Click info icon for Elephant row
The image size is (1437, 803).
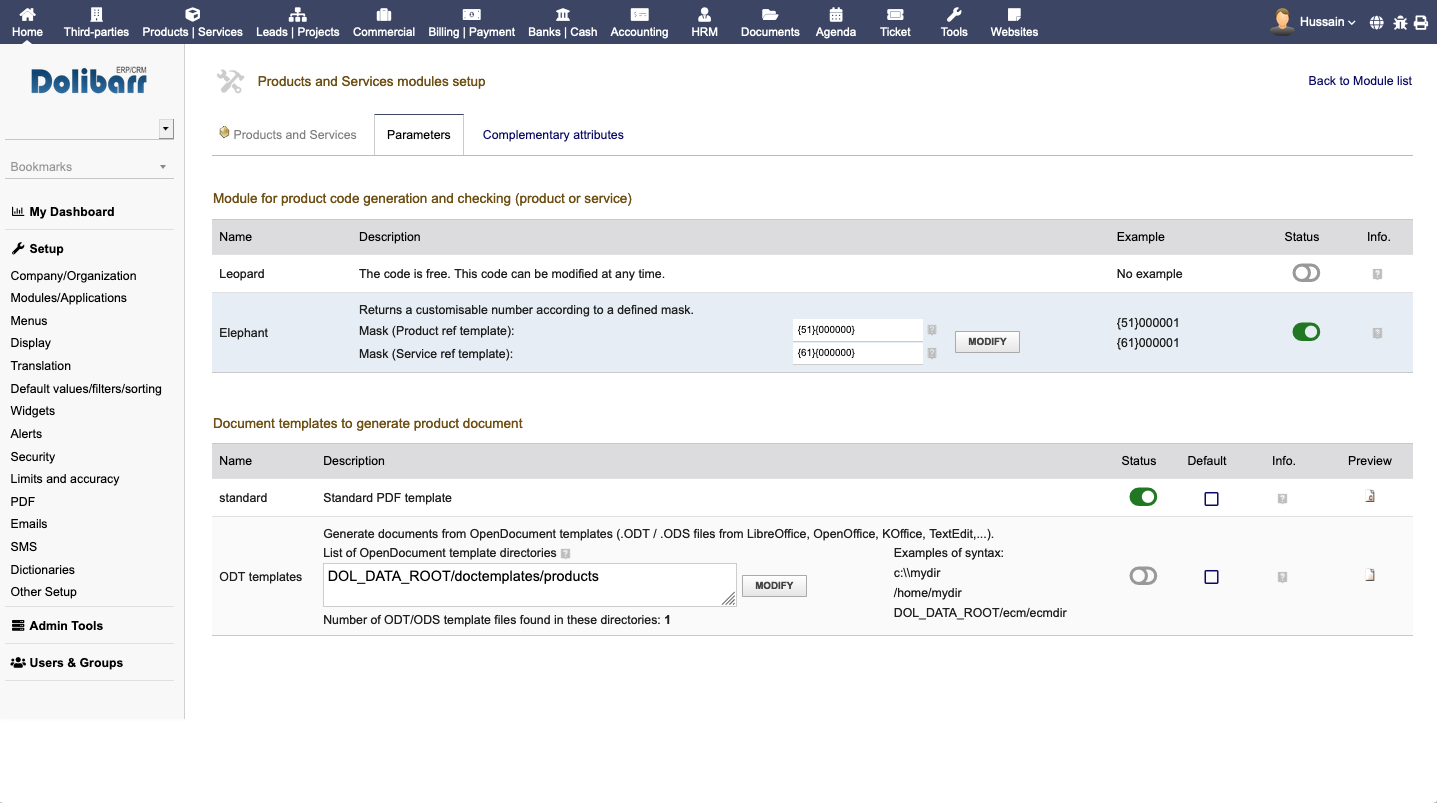[1377, 333]
